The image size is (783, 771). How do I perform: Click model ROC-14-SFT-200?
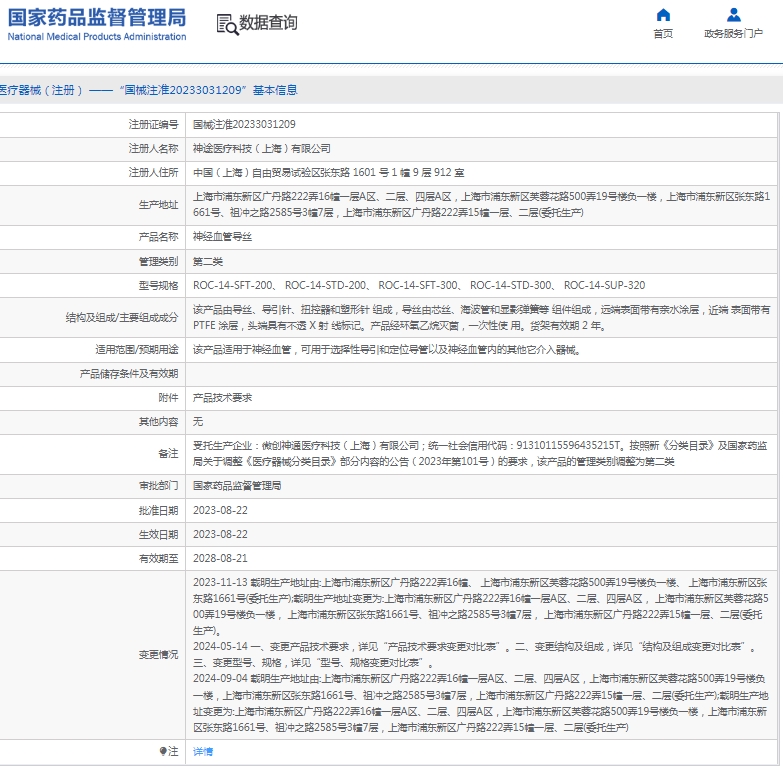pos(233,285)
